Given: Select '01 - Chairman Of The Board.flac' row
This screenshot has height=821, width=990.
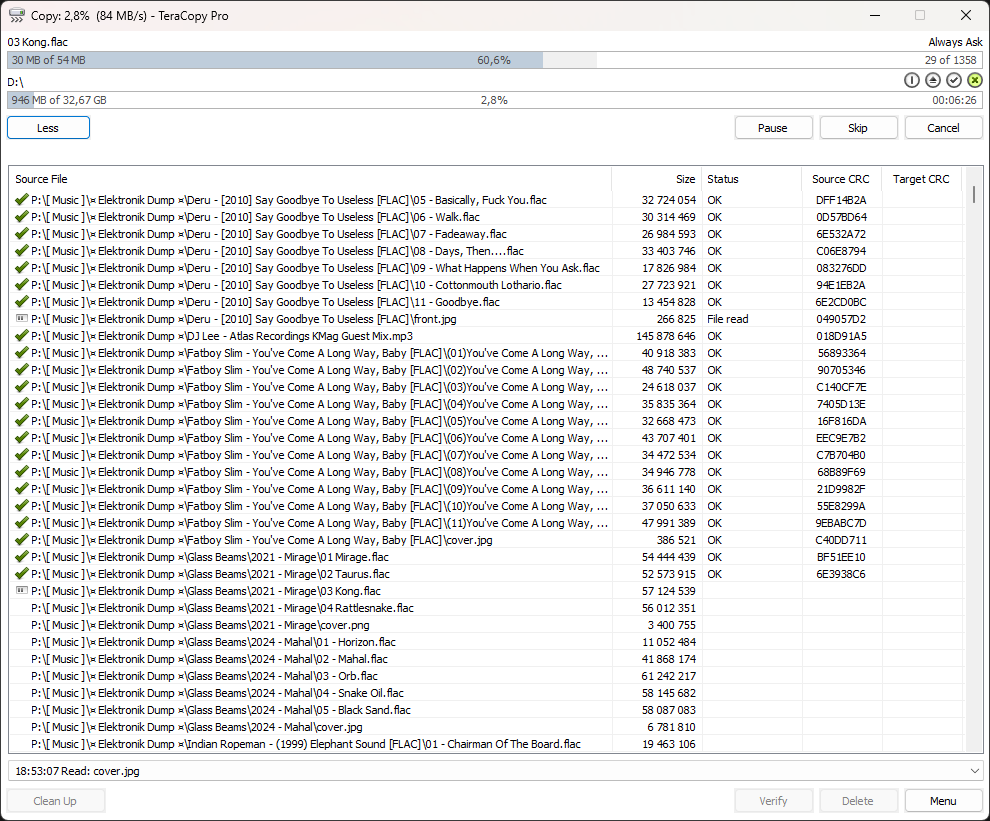Looking at the screenshot, I should tap(487, 744).
